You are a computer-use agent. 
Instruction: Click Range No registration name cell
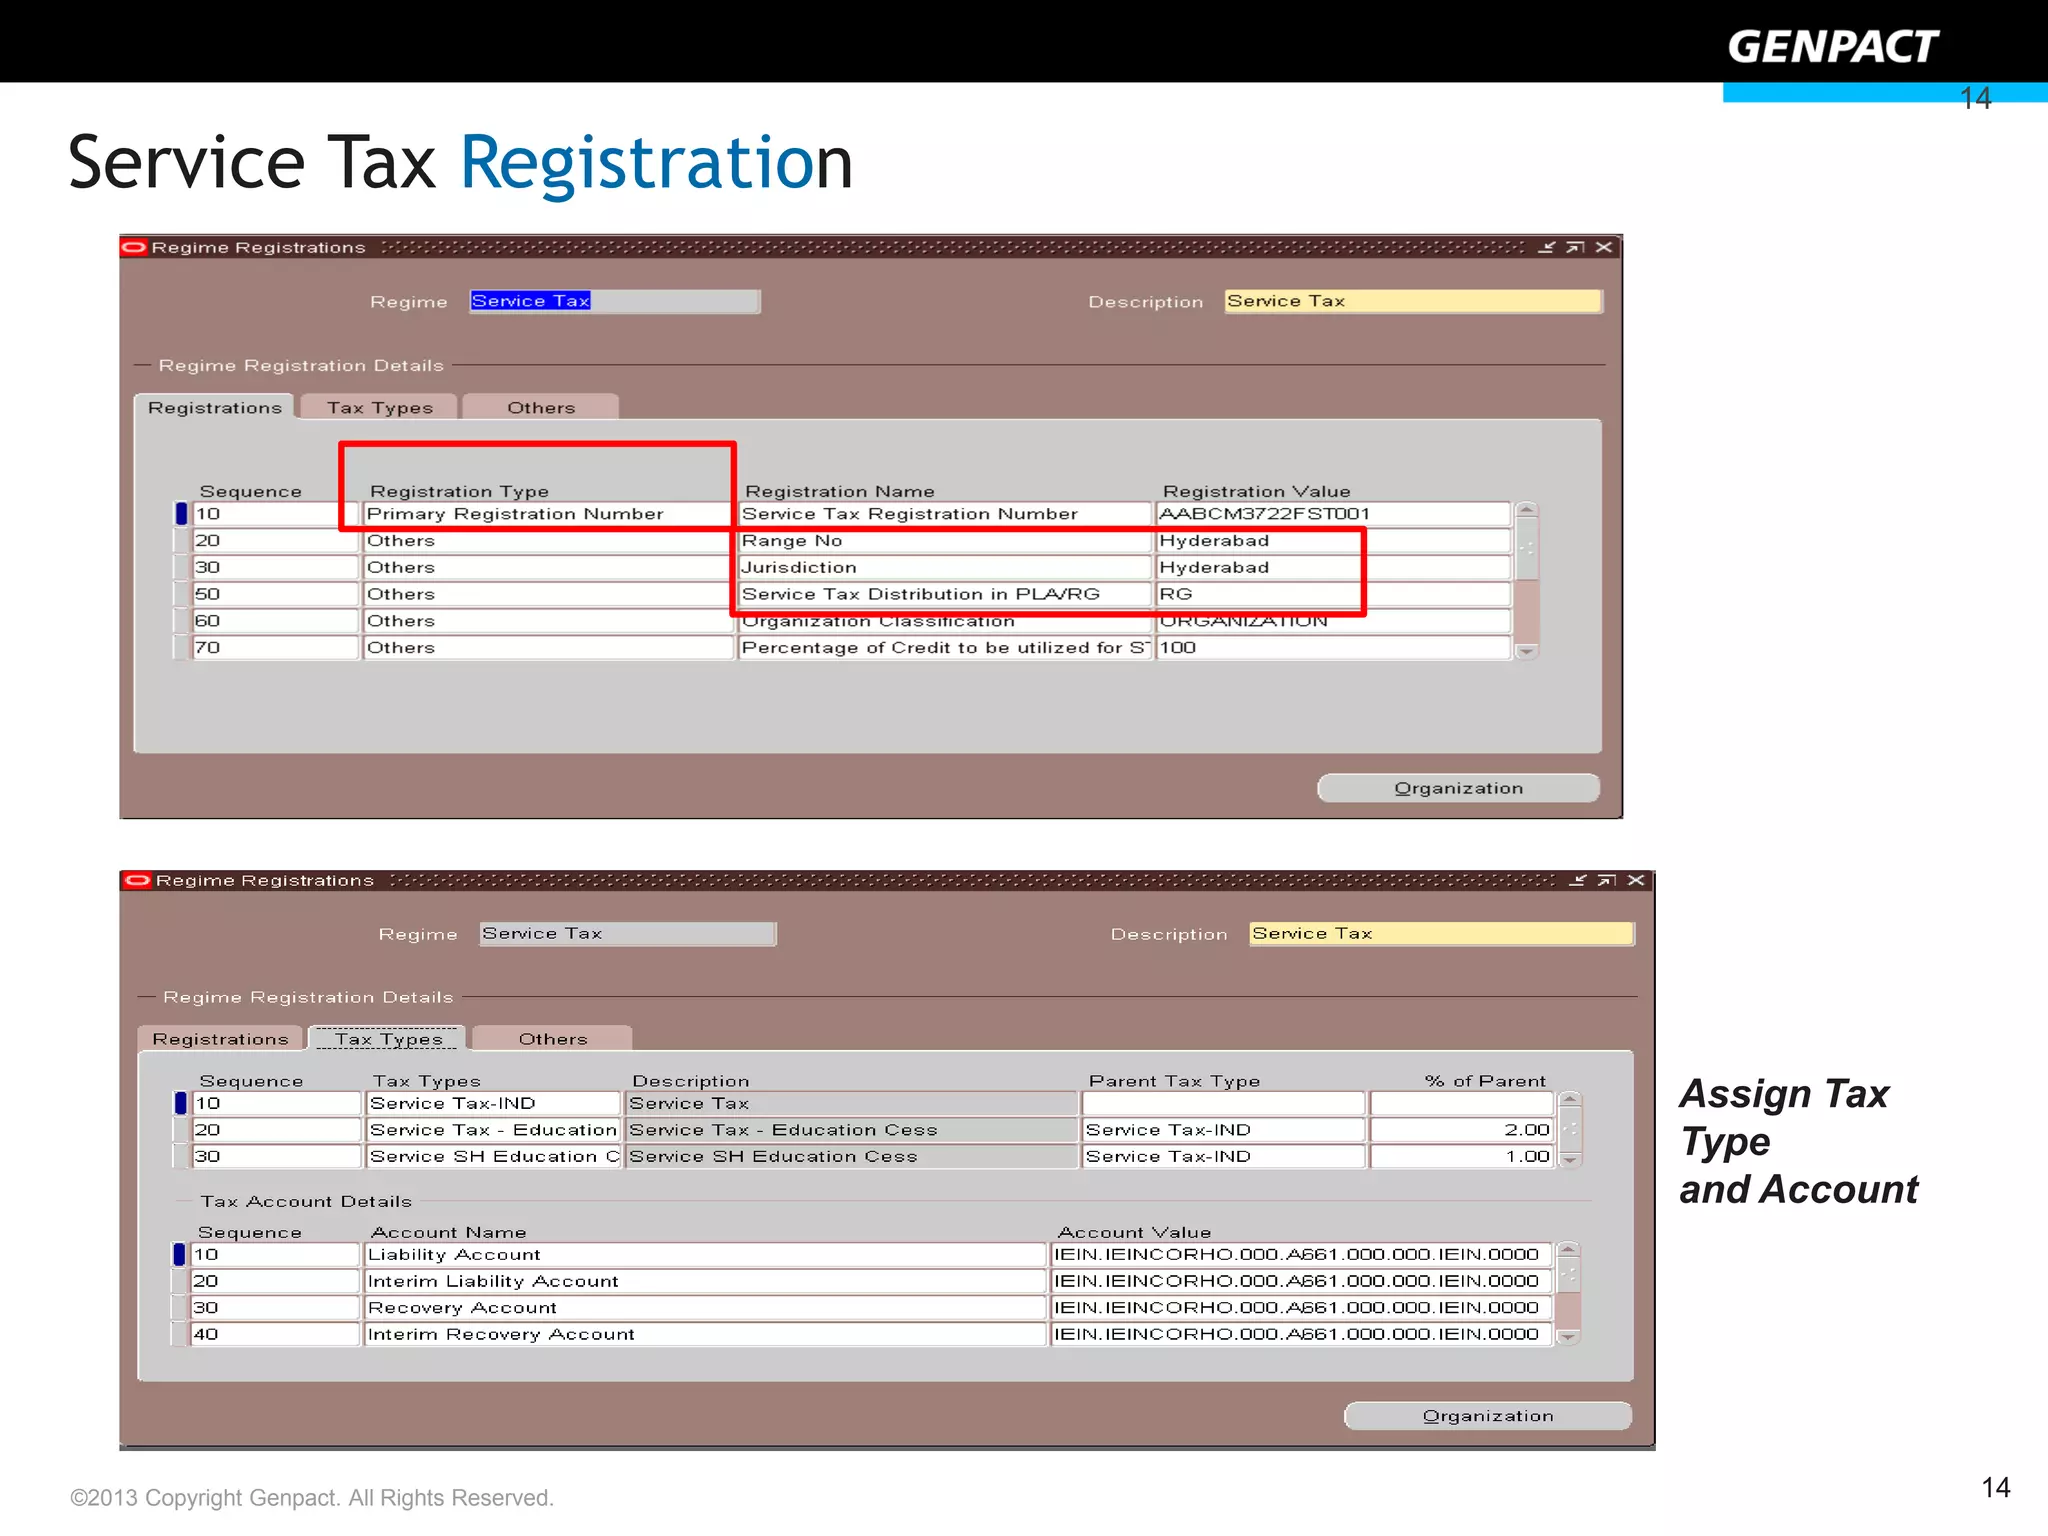[x=945, y=541]
